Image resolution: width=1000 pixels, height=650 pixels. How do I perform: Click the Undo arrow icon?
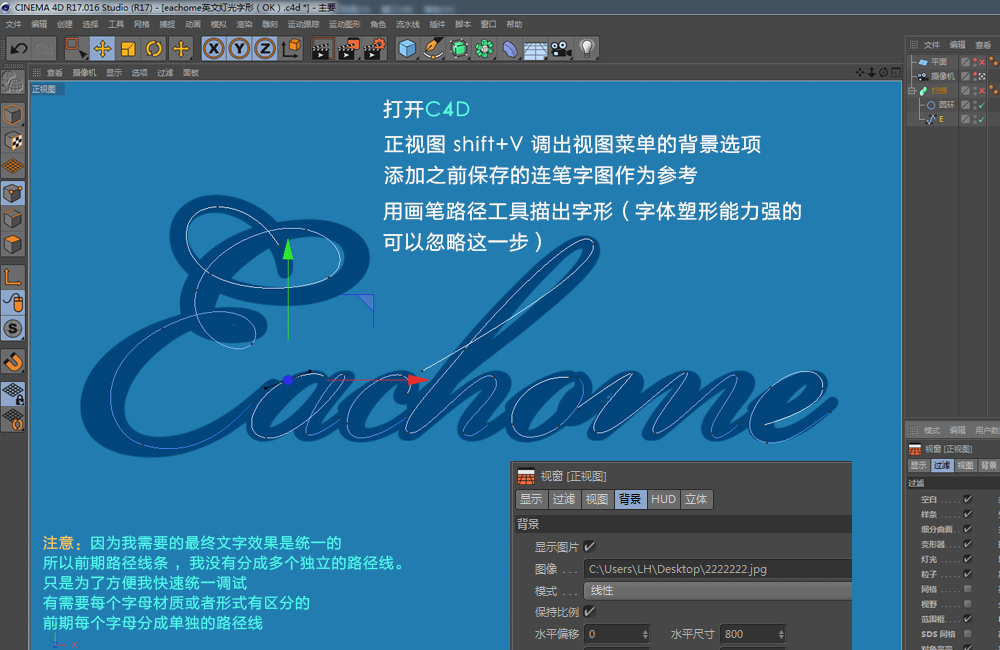[x=19, y=48]
